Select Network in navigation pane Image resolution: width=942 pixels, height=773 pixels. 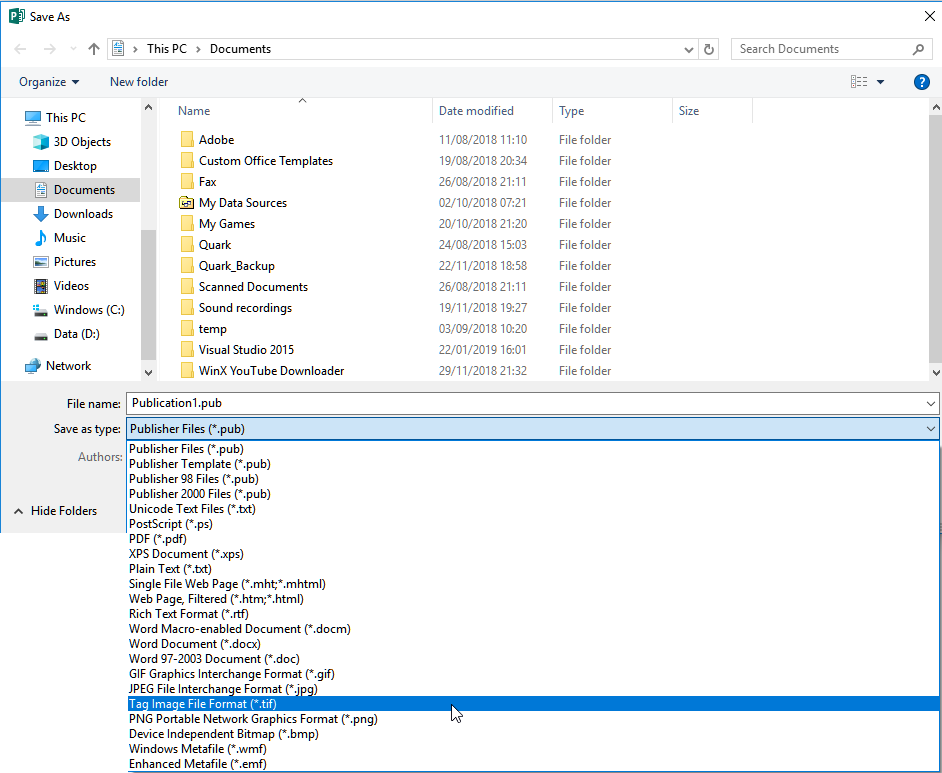coord(58,366)
